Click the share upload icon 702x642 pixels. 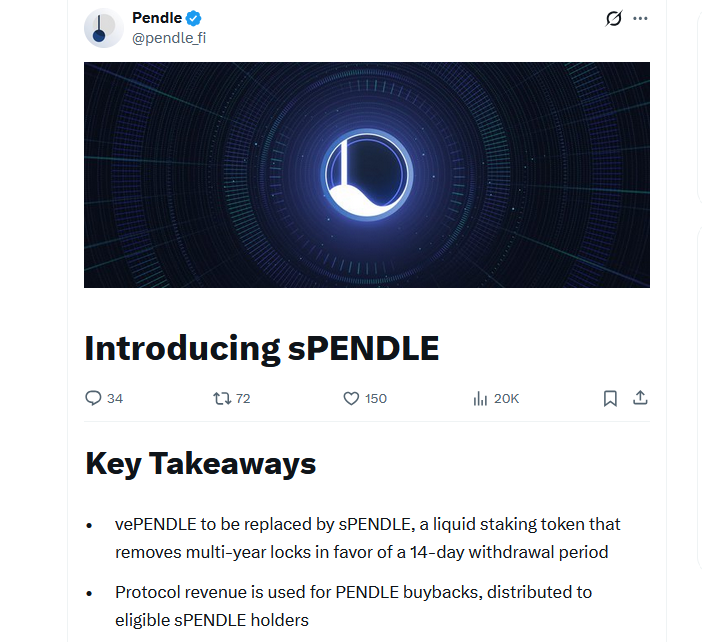641,398
